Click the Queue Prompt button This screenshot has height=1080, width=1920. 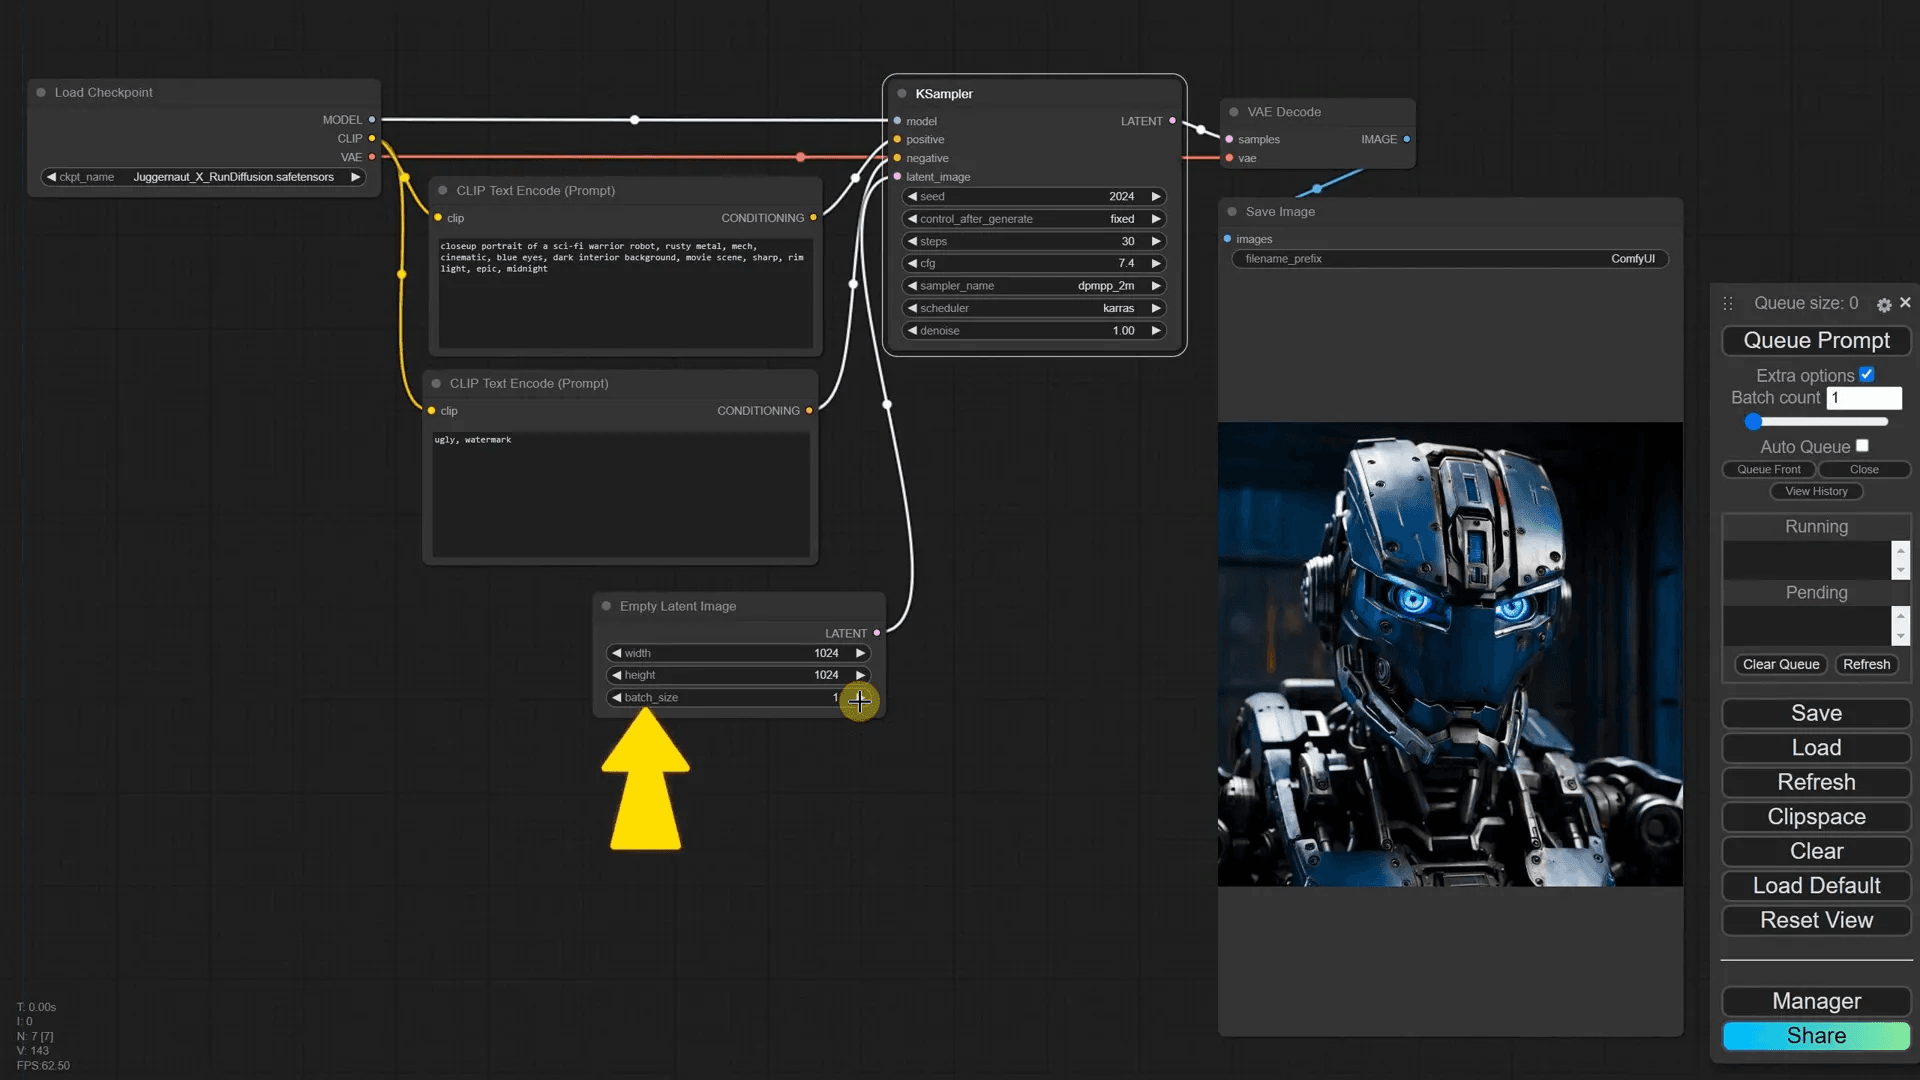tap(1816, 340)
